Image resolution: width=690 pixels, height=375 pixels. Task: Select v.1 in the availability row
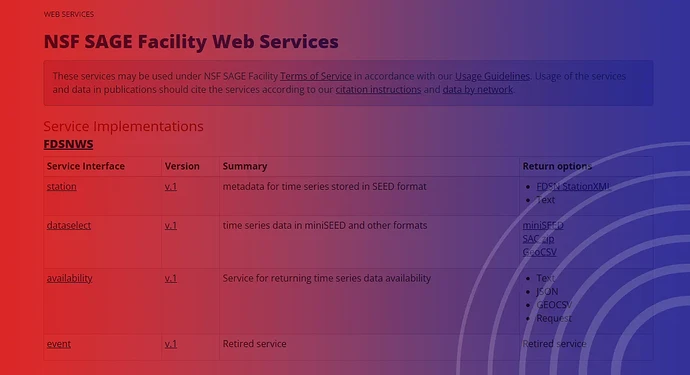(x=171, y=278)
